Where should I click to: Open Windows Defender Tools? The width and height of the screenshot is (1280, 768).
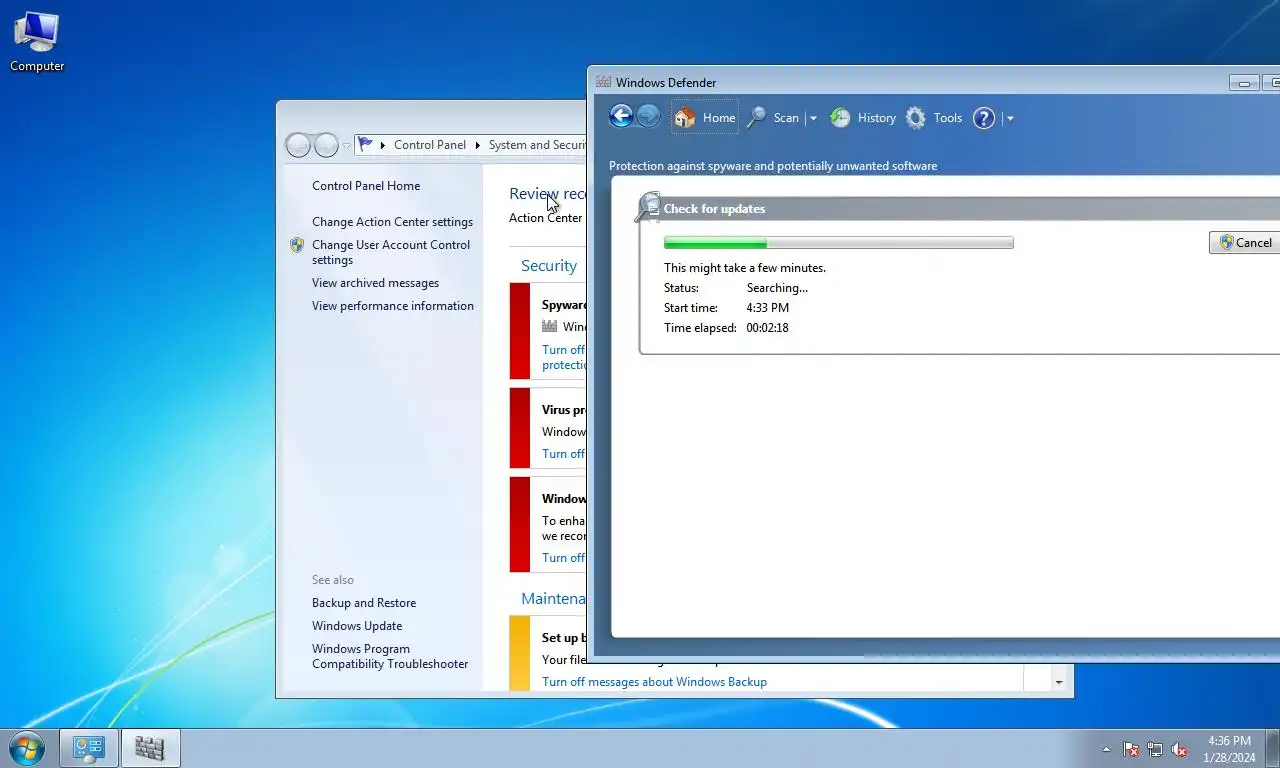[933, 118]
